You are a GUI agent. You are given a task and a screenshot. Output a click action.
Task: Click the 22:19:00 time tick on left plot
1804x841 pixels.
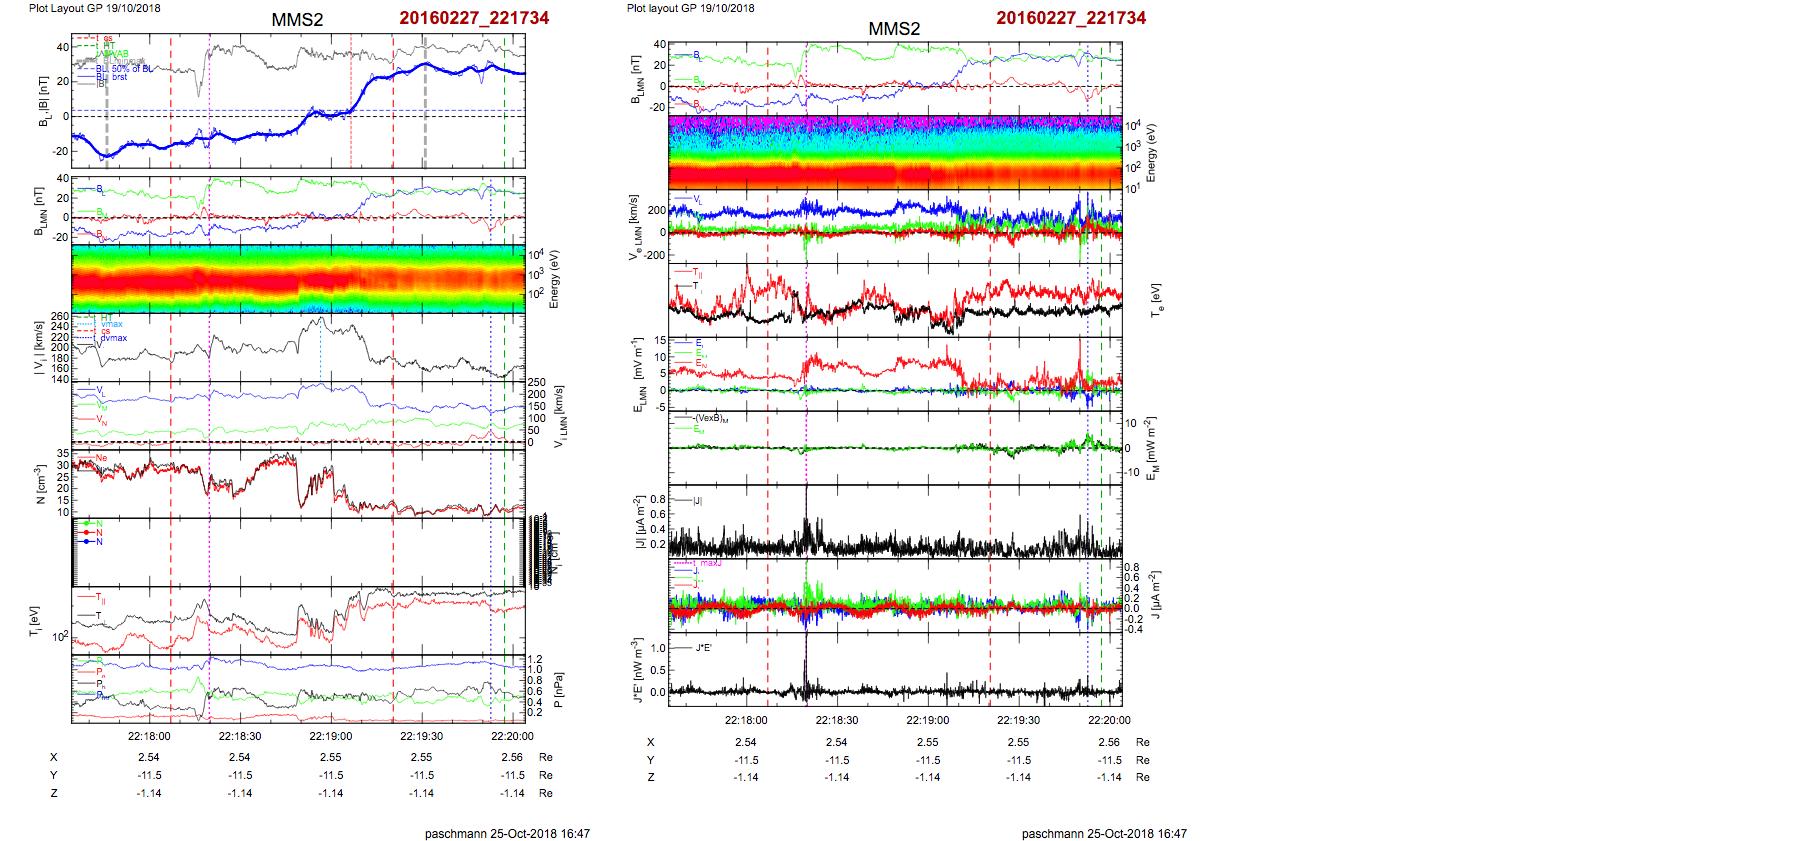pyautogui.click(x=331, y=736)
